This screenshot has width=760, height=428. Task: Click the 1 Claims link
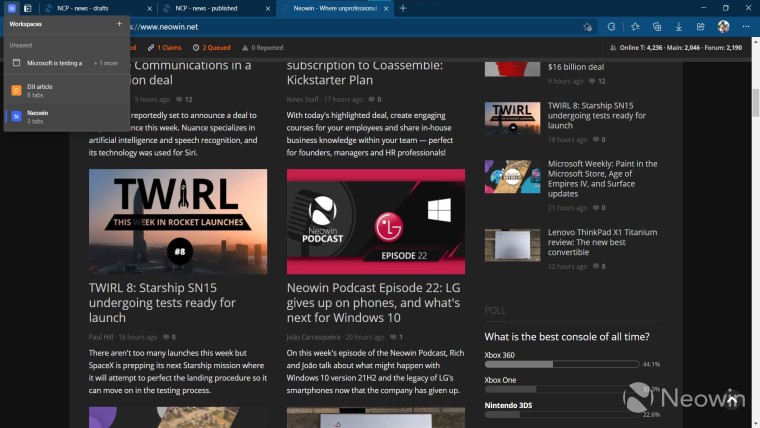165,48
